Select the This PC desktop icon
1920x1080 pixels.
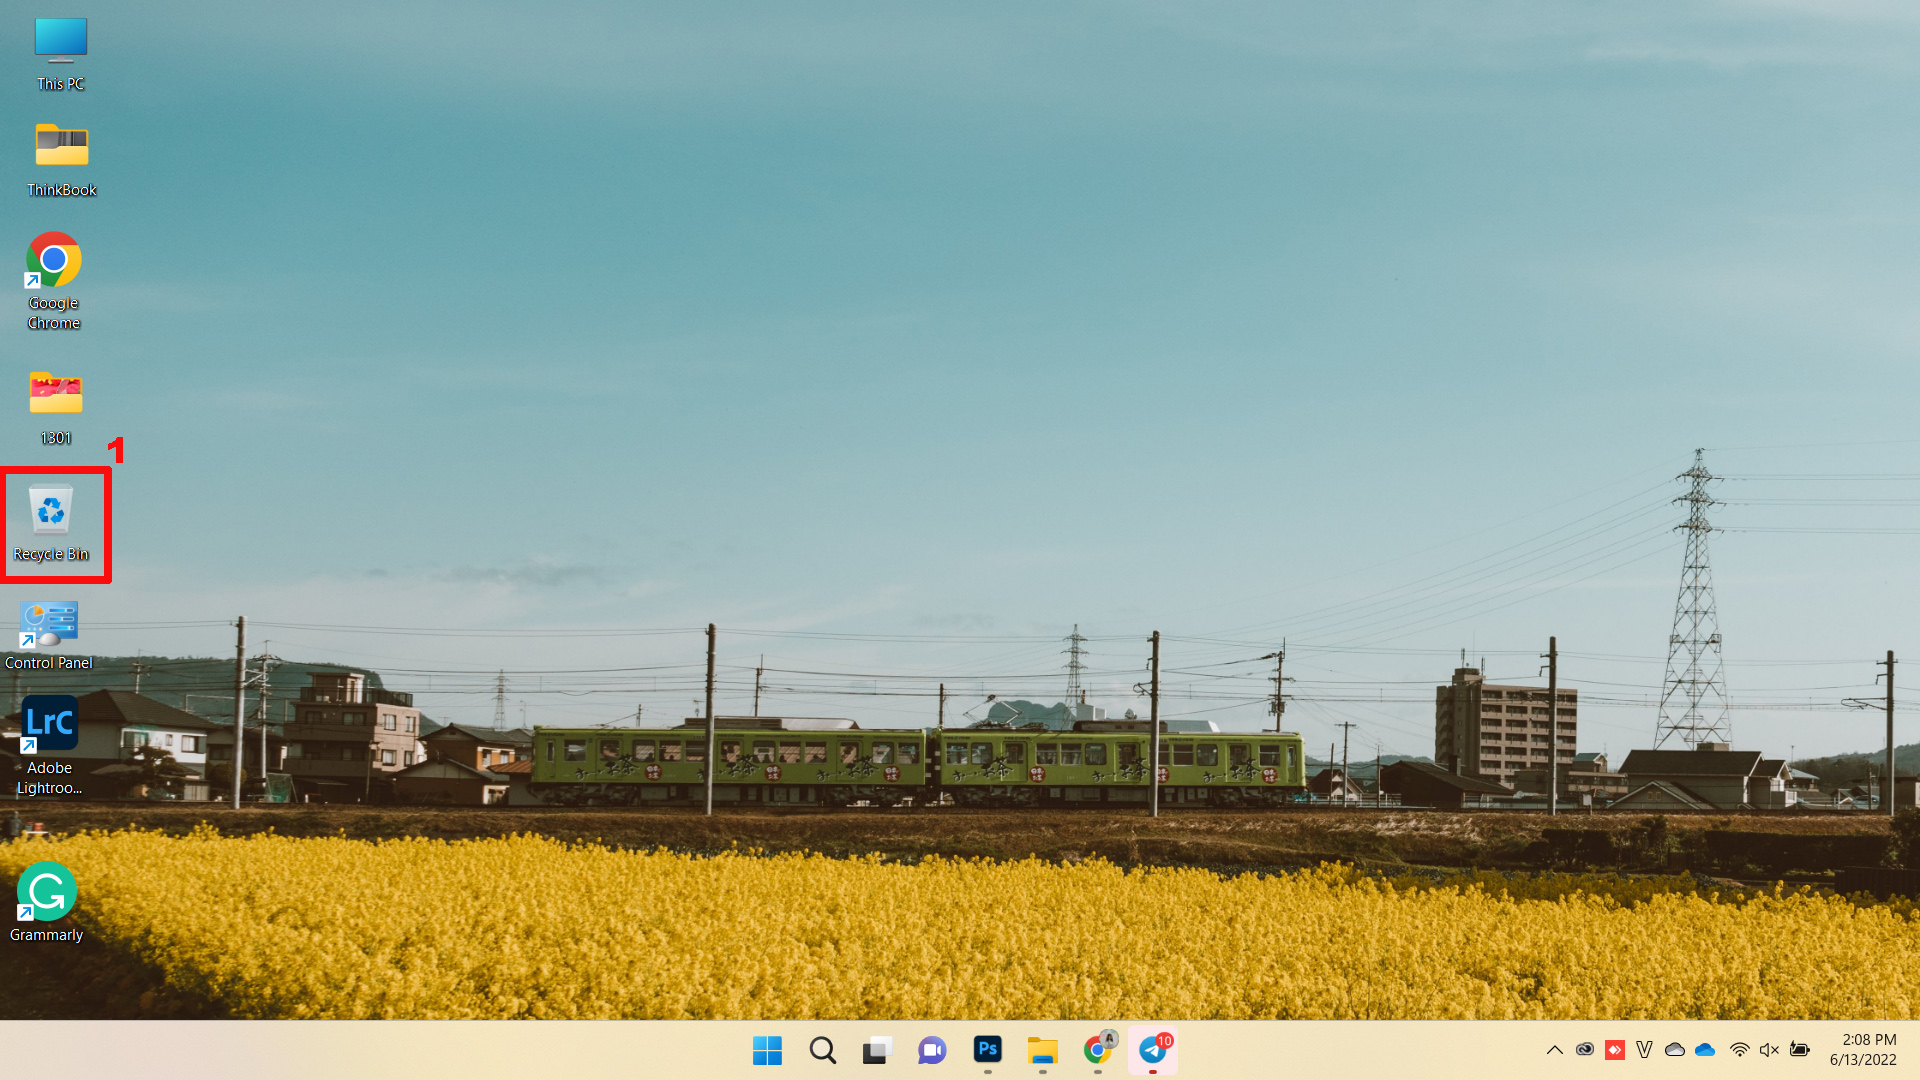tap(60, 54)
